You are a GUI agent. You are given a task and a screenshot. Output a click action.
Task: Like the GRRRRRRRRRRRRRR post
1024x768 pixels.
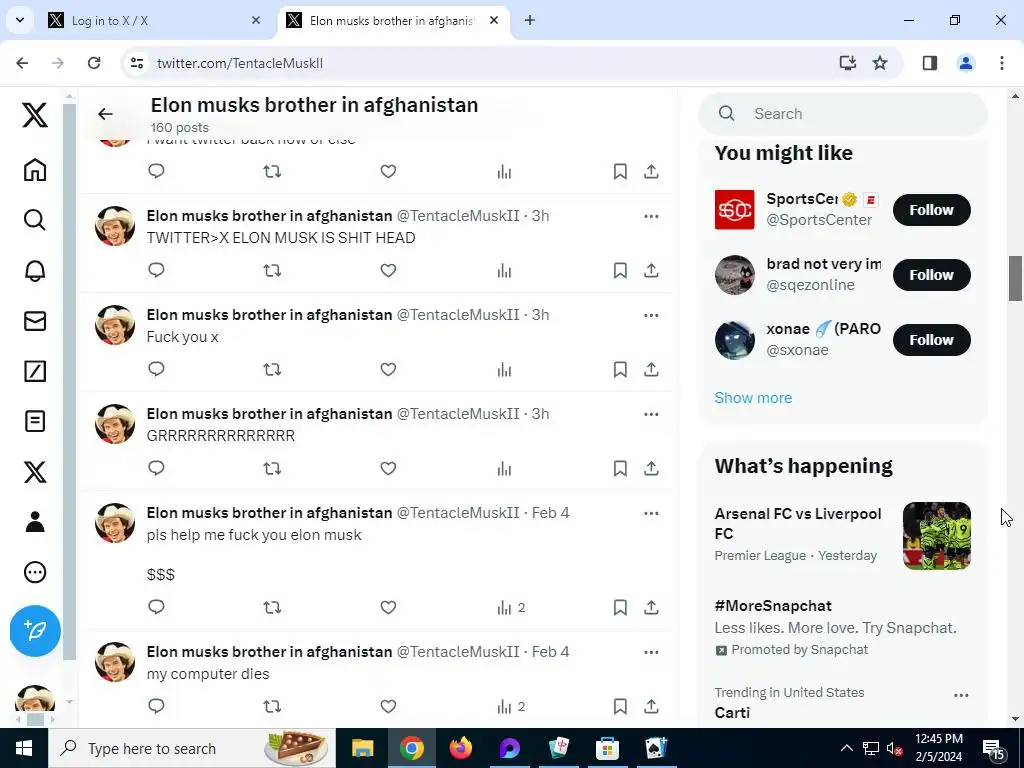388,468
